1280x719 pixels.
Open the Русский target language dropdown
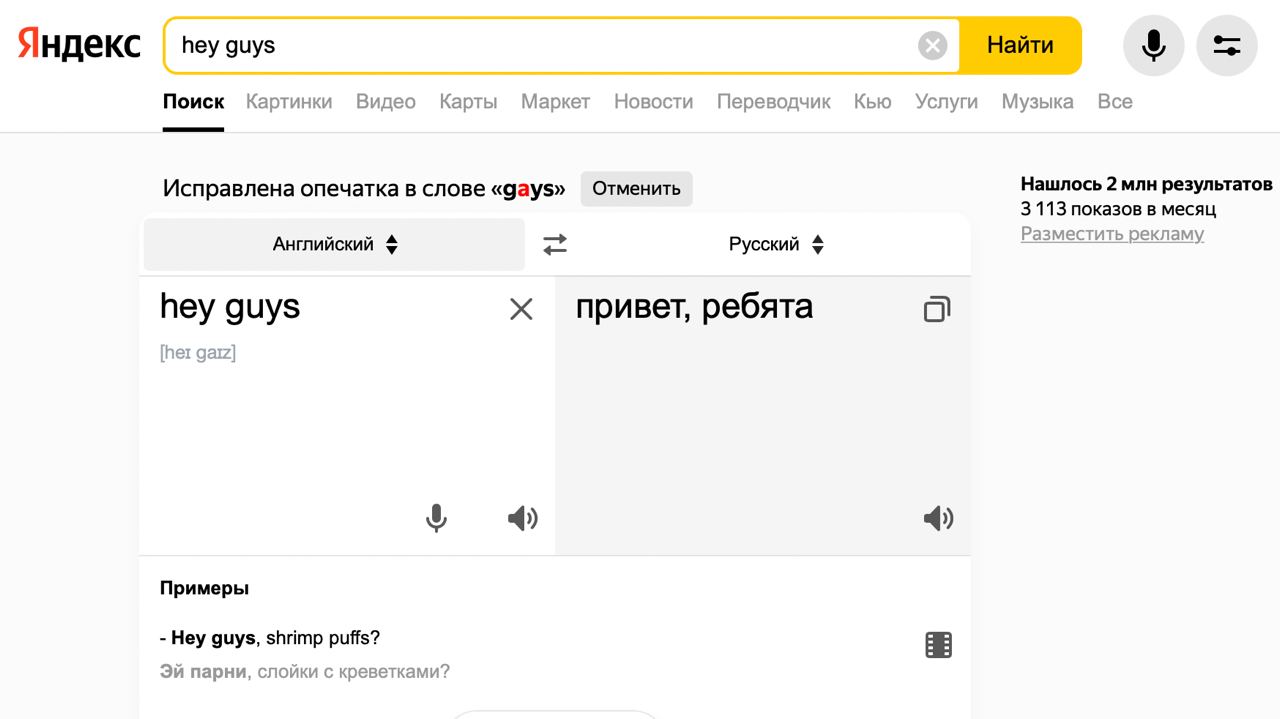coord(776,244)
